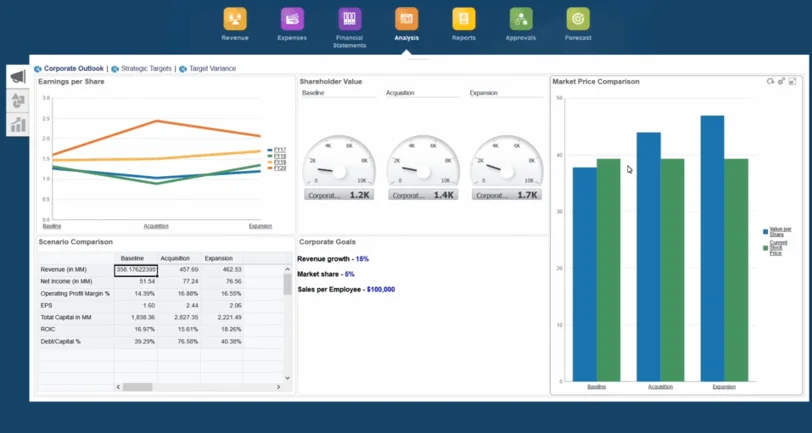The image size is (812, 433).
Task: Click the Value per Share legend label
Action: coord(780,231)
